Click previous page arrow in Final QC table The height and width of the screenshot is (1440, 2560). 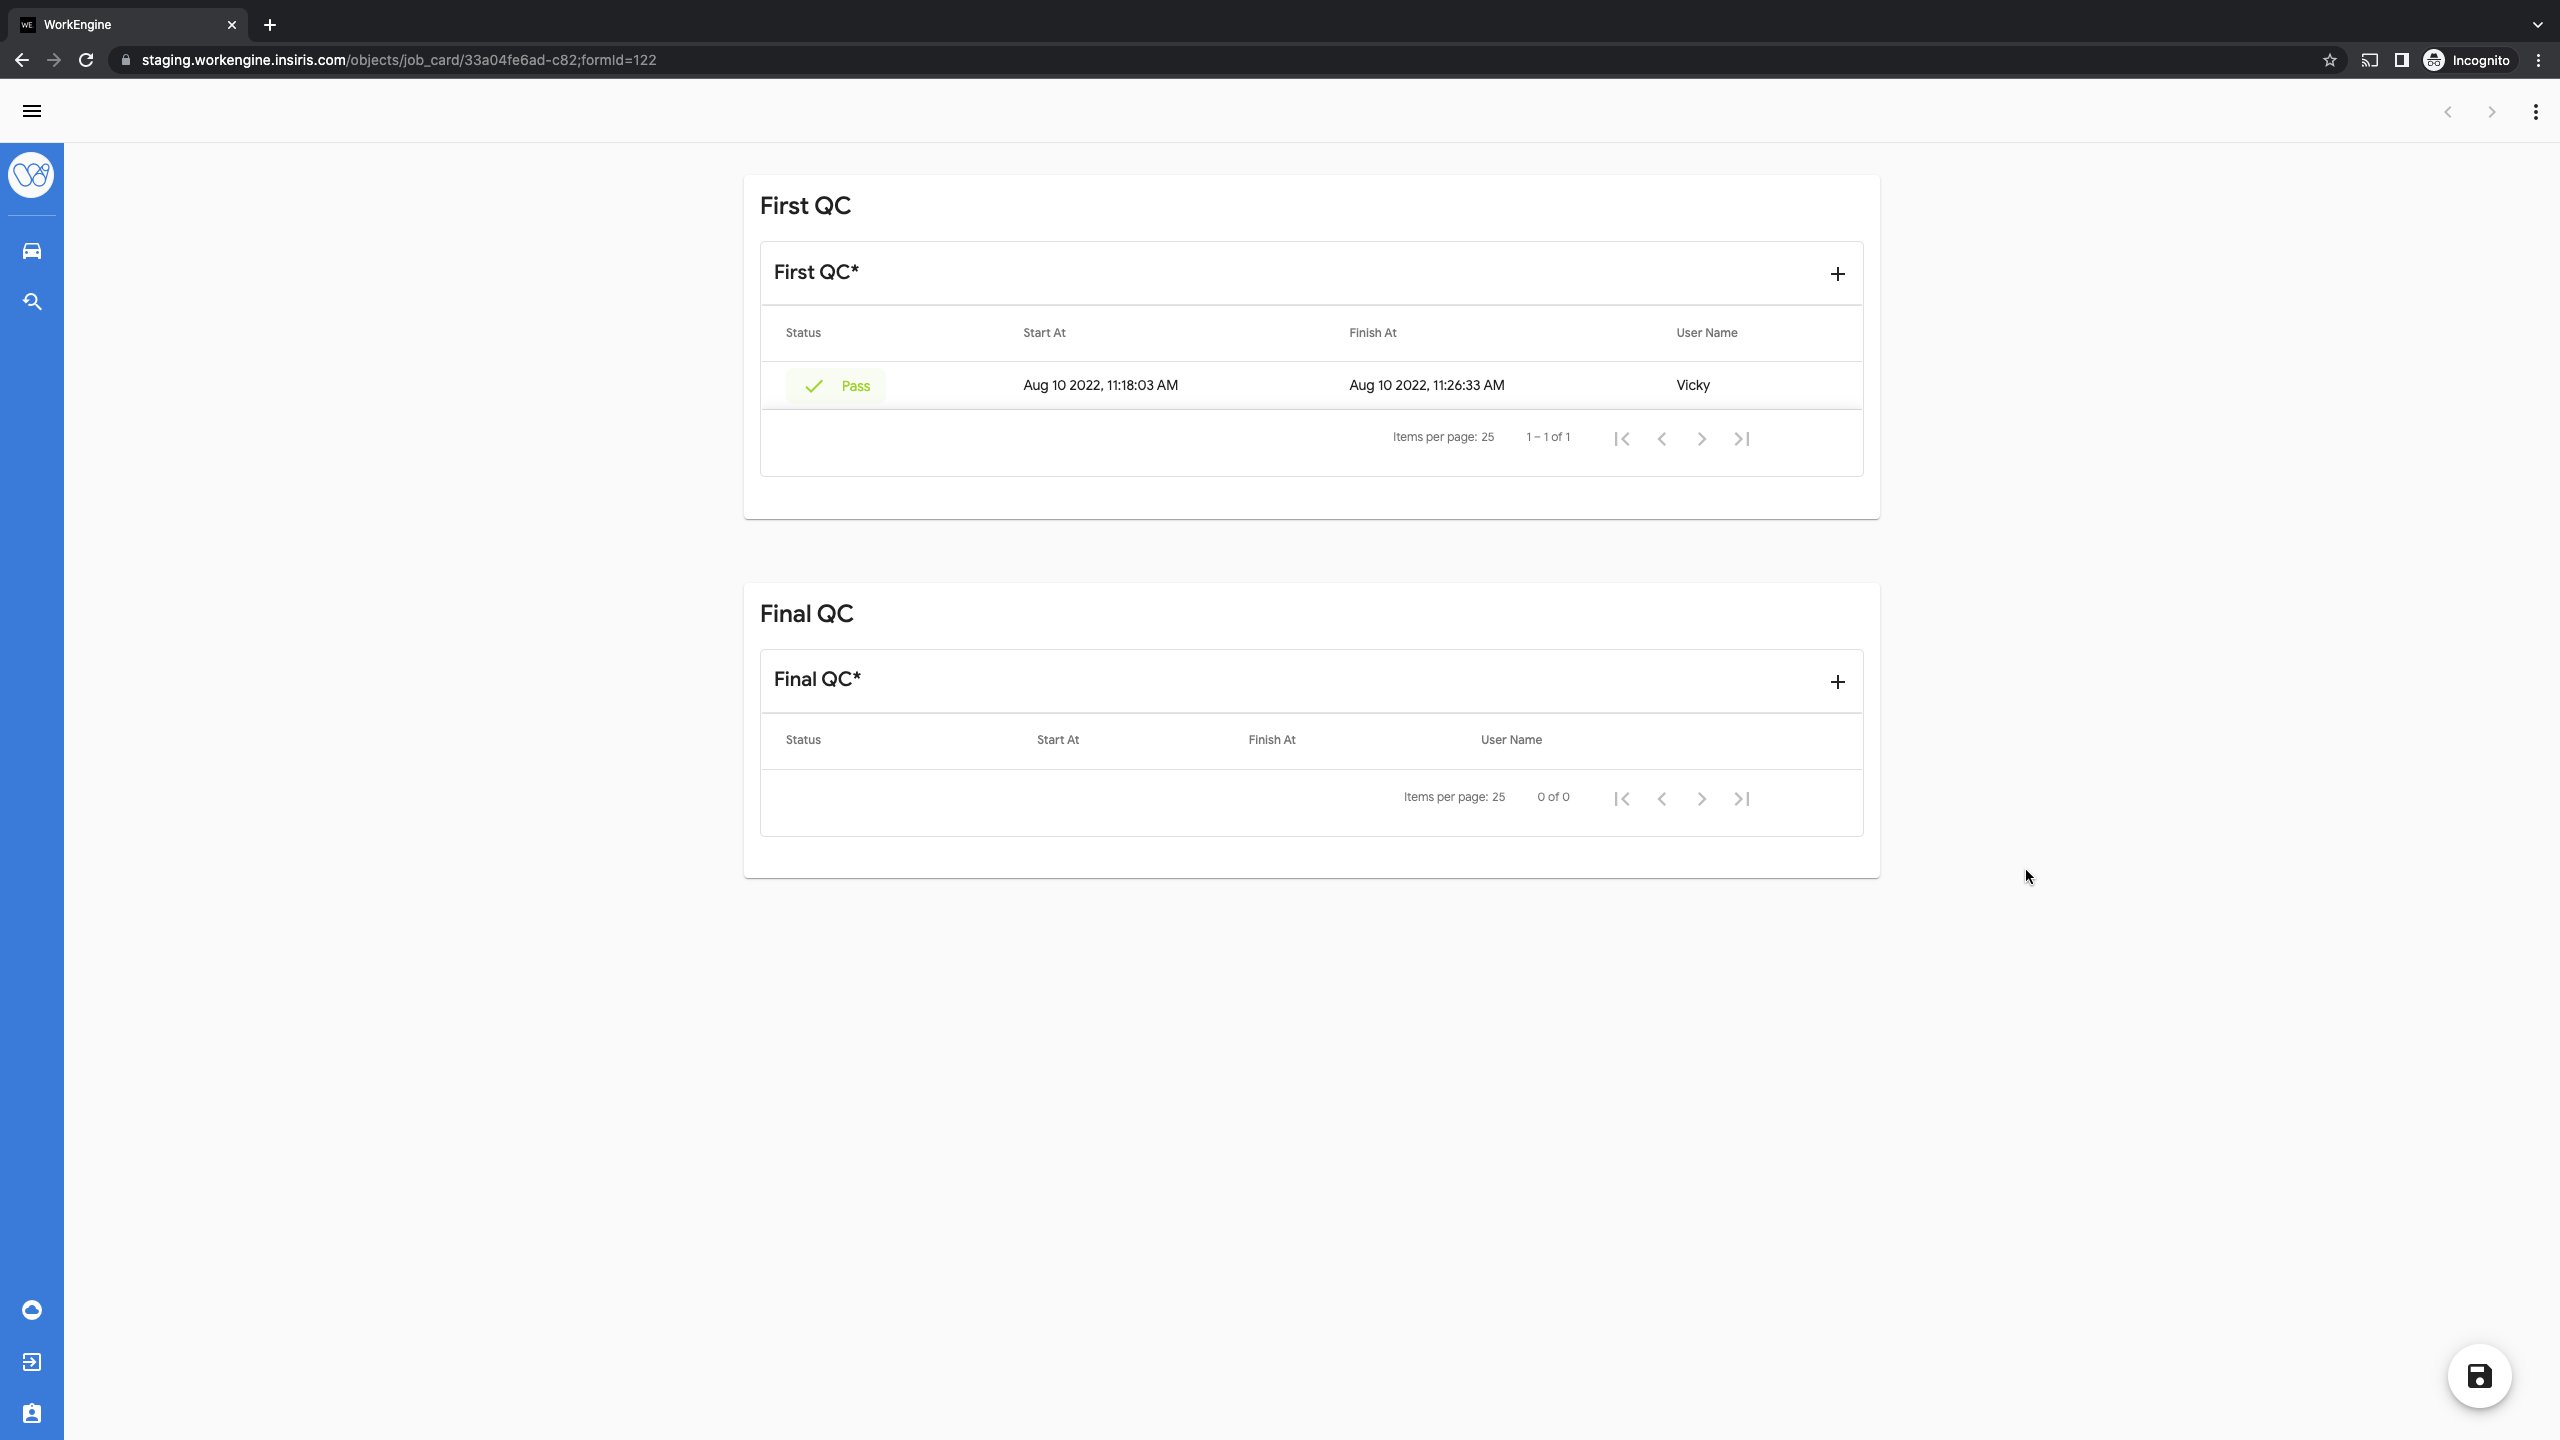pos(1661,799)
